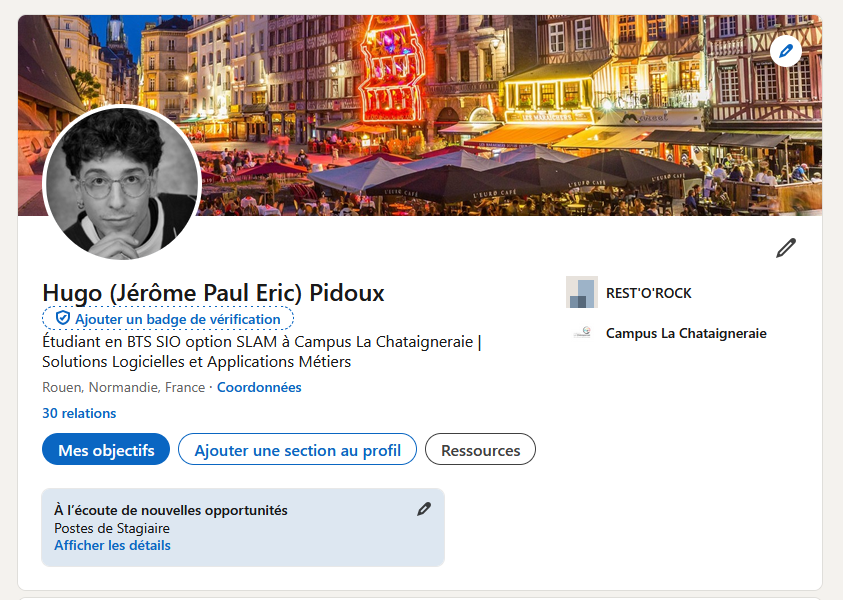The image size is (843, 600).
Task: Click the 'À l'écoute de nouvelles opportunités' heading
Action: pyautogui.click(x=171, y=510)
